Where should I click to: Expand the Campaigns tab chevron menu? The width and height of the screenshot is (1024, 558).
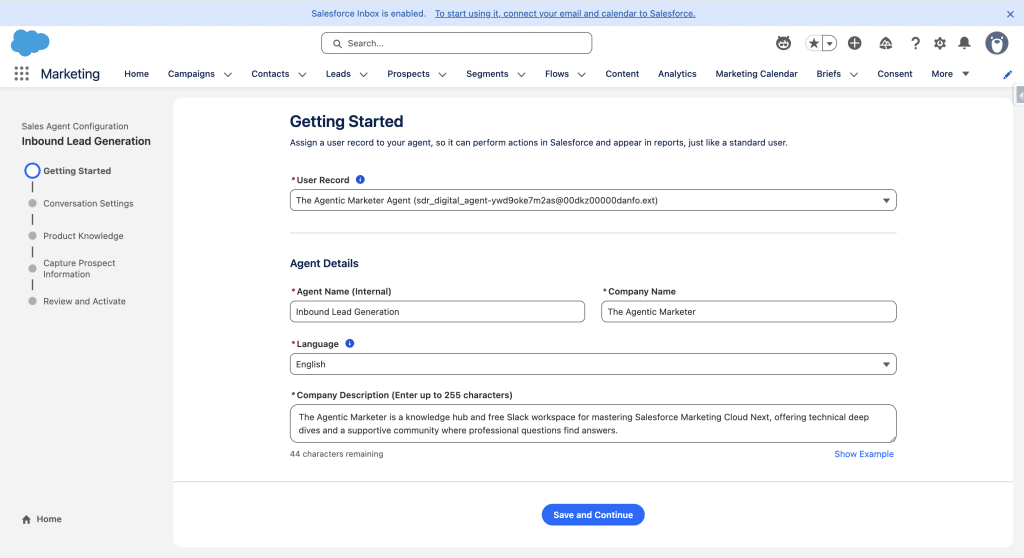228,74
